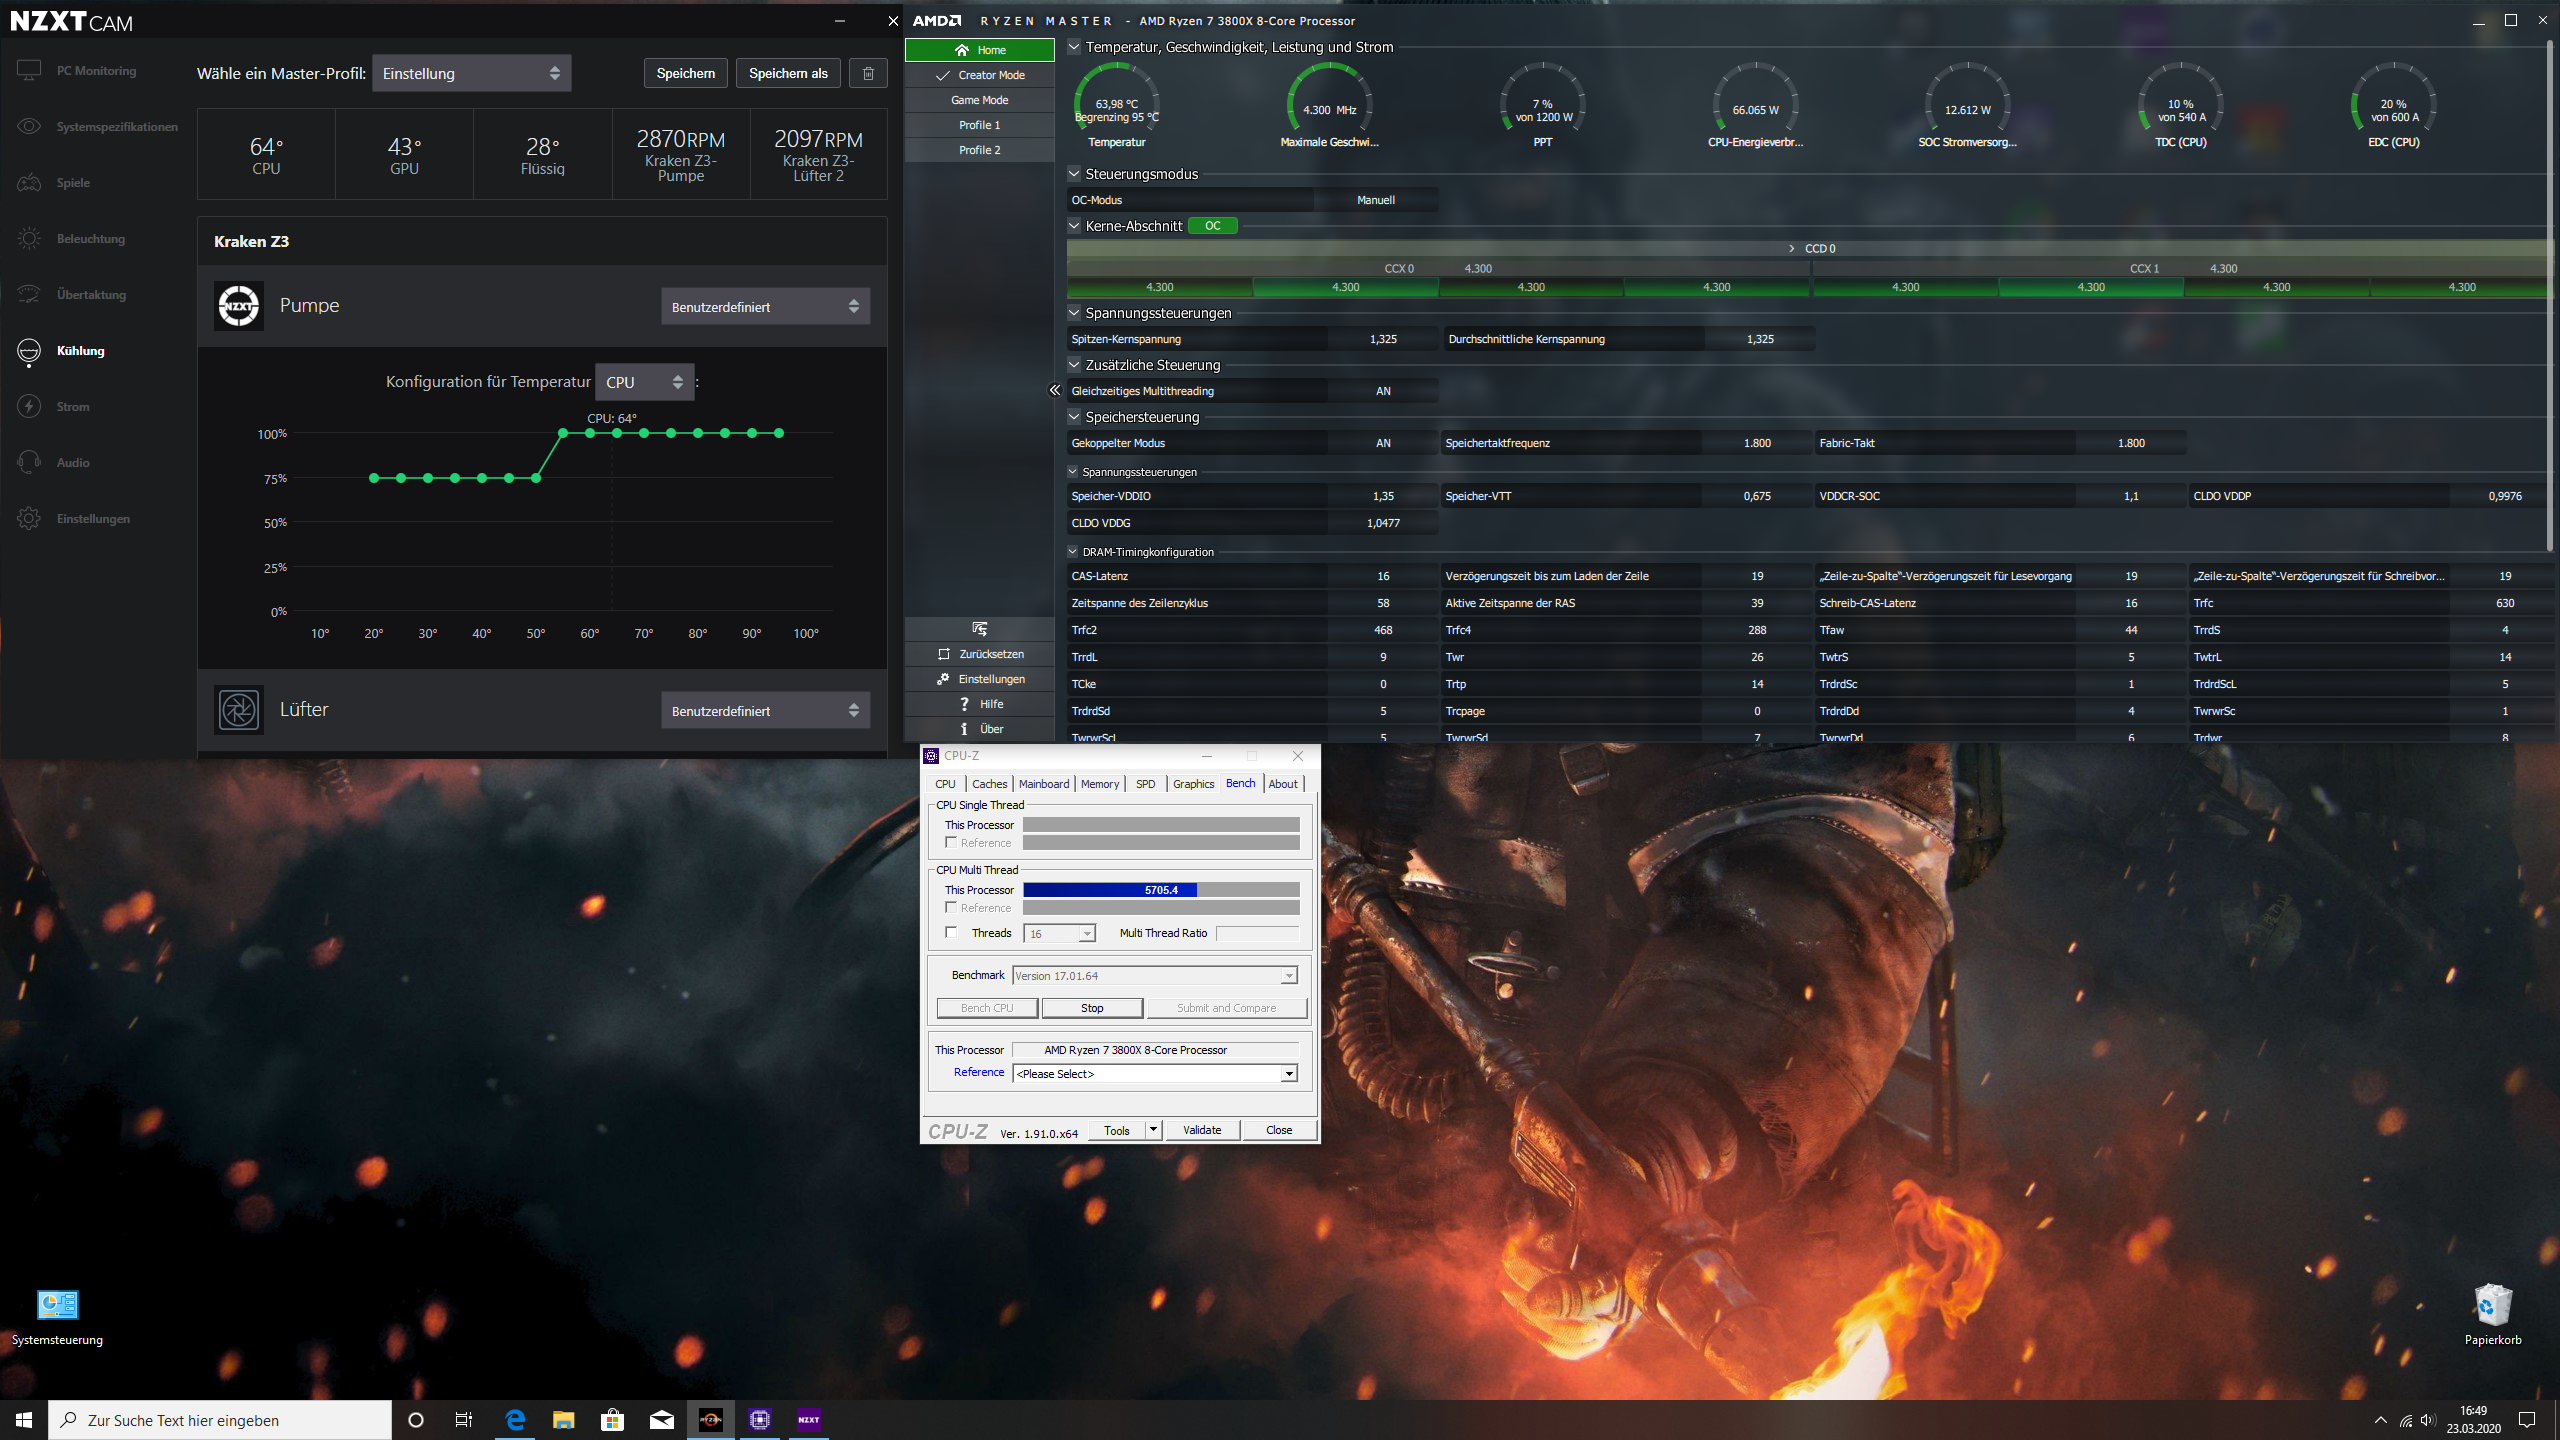The width and height of the screenshot is (2560, 1440).
Task: Click the 60° point on the pump curve
Action: pos(590,433)
